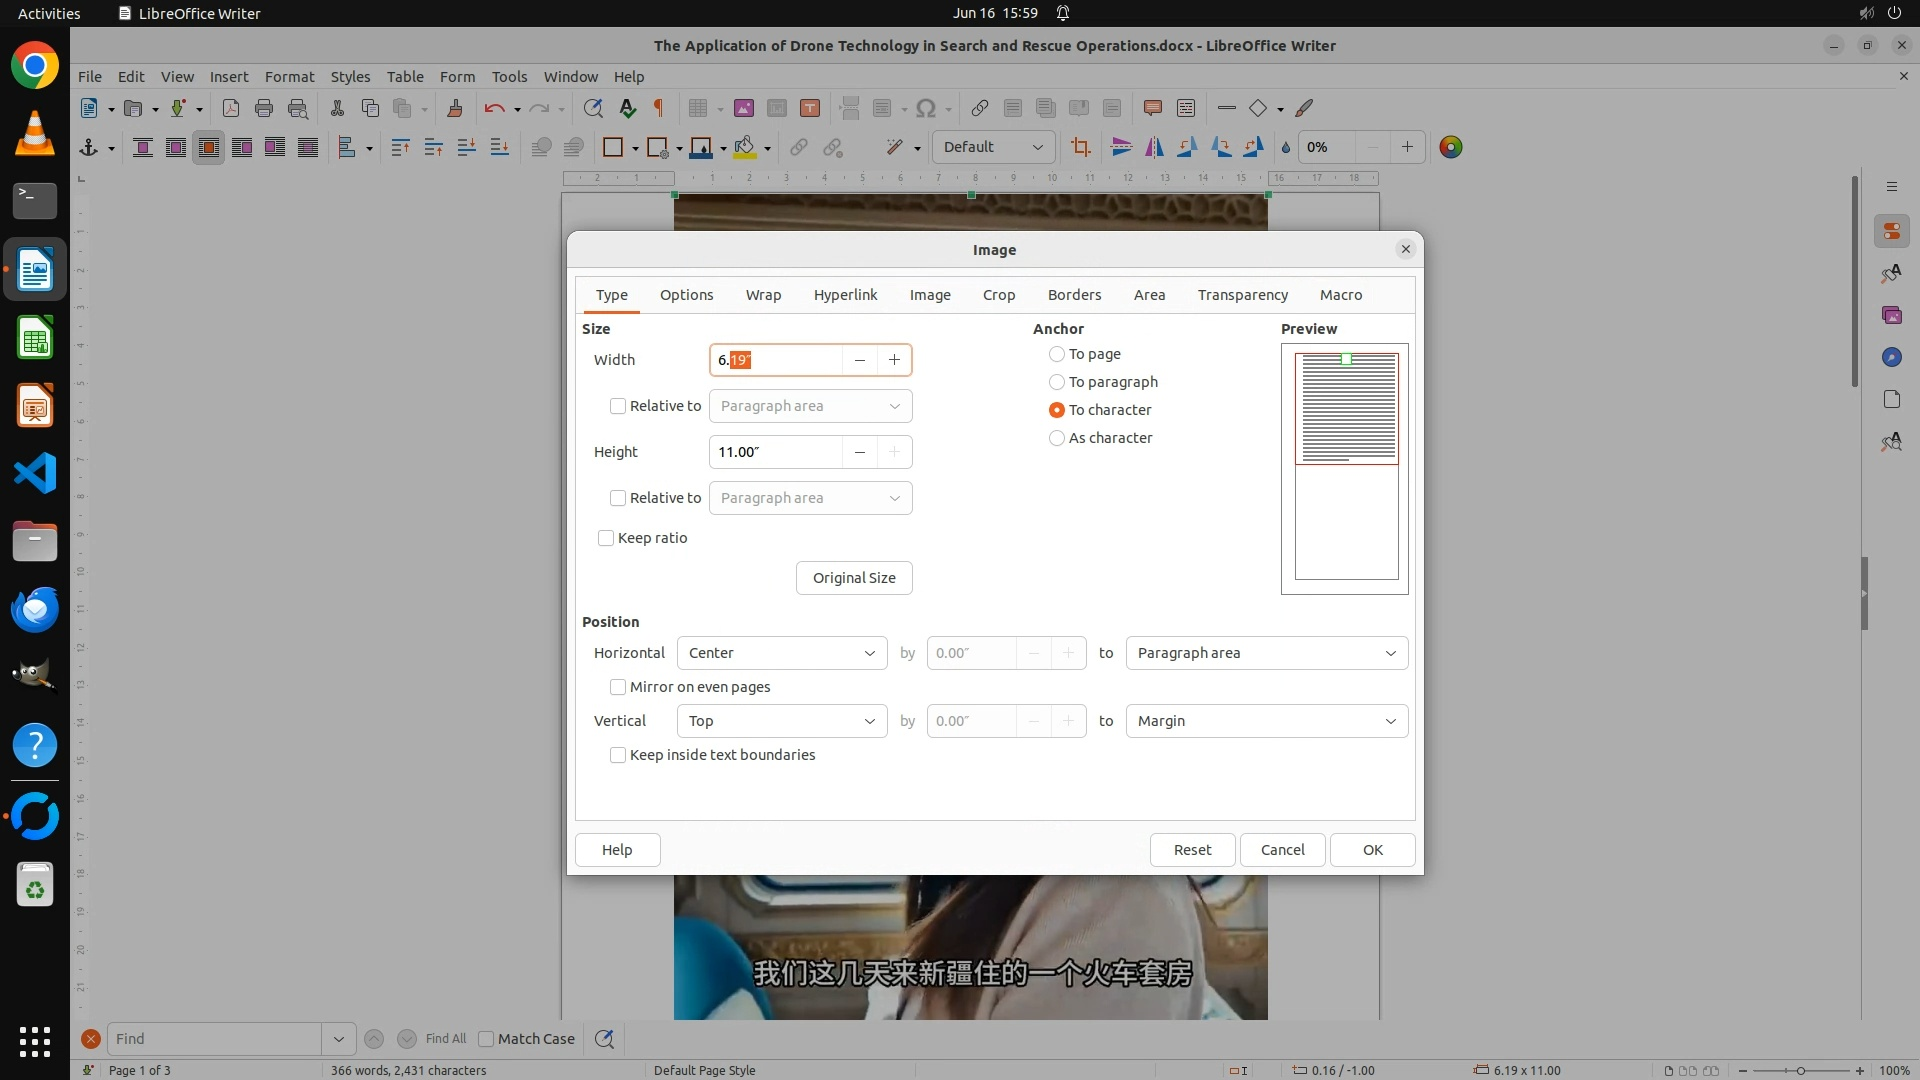The image size is (1920, 1080).
Task: Check Mirror on even pages
Action: pos(618,687)
